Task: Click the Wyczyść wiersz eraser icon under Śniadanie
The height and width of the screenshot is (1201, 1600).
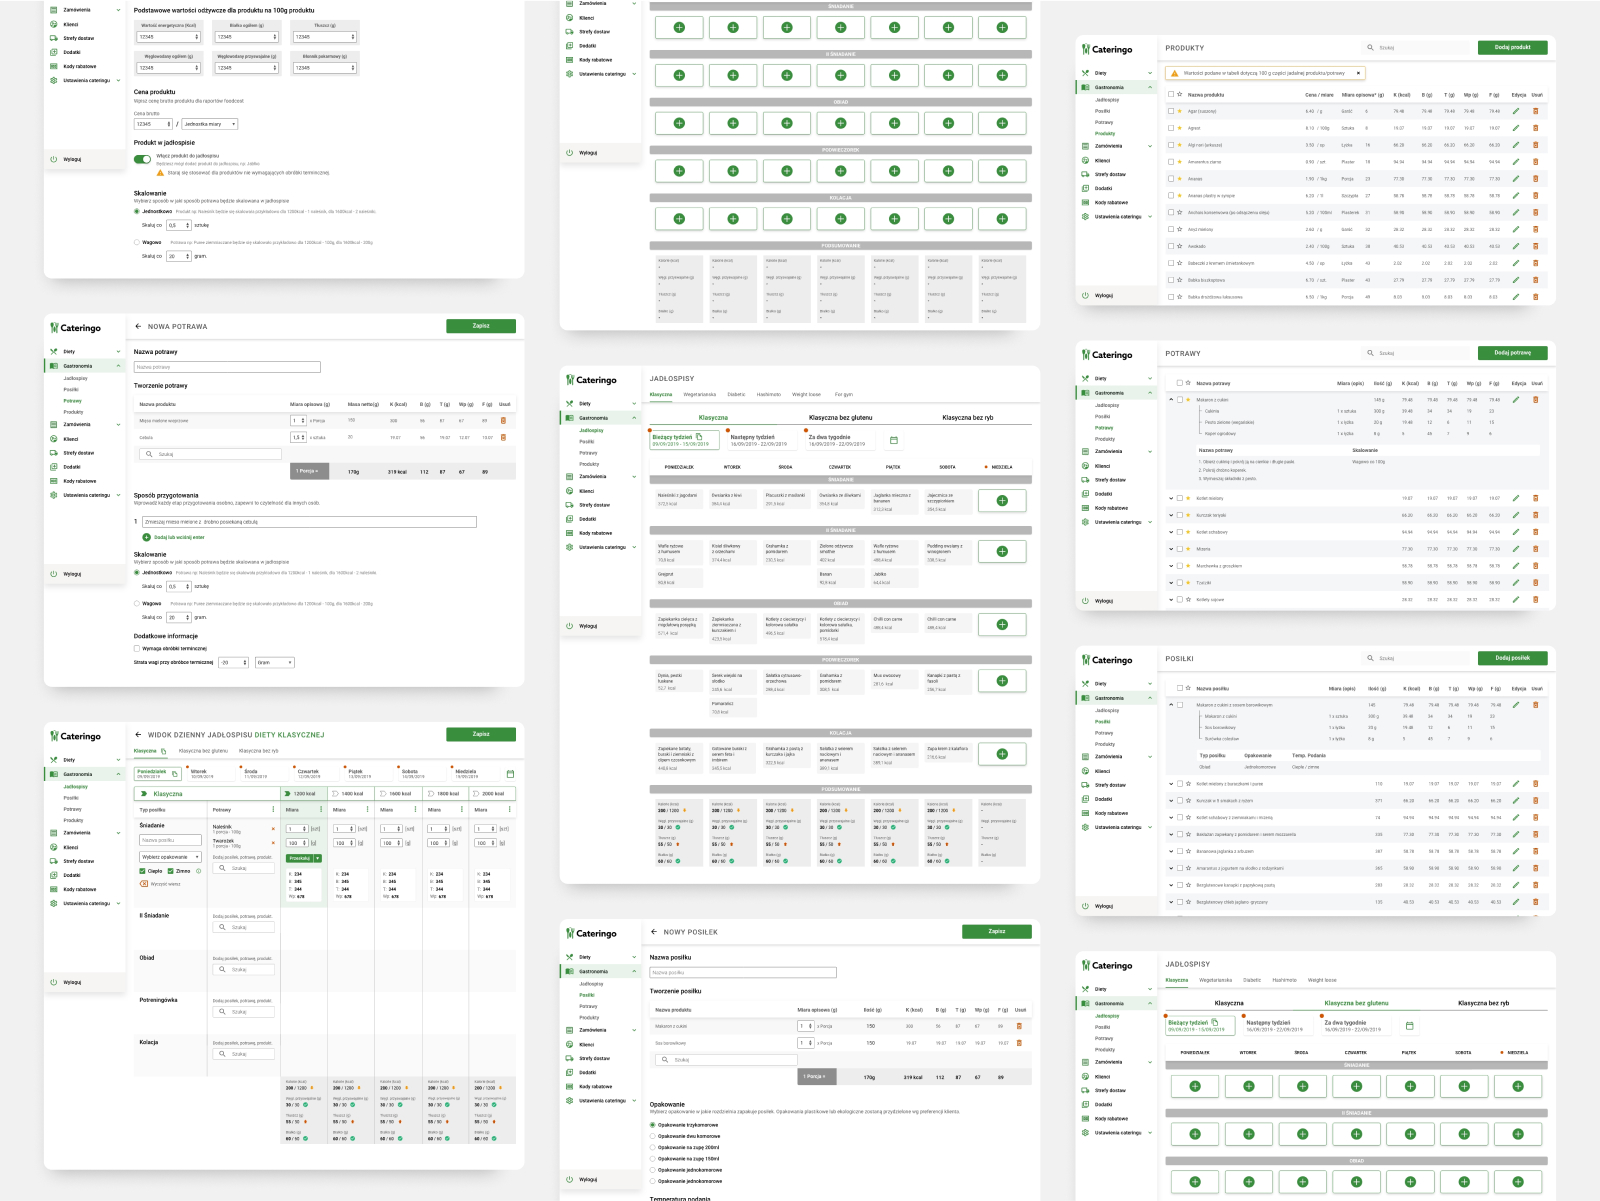Action: (x=144, y=884)
